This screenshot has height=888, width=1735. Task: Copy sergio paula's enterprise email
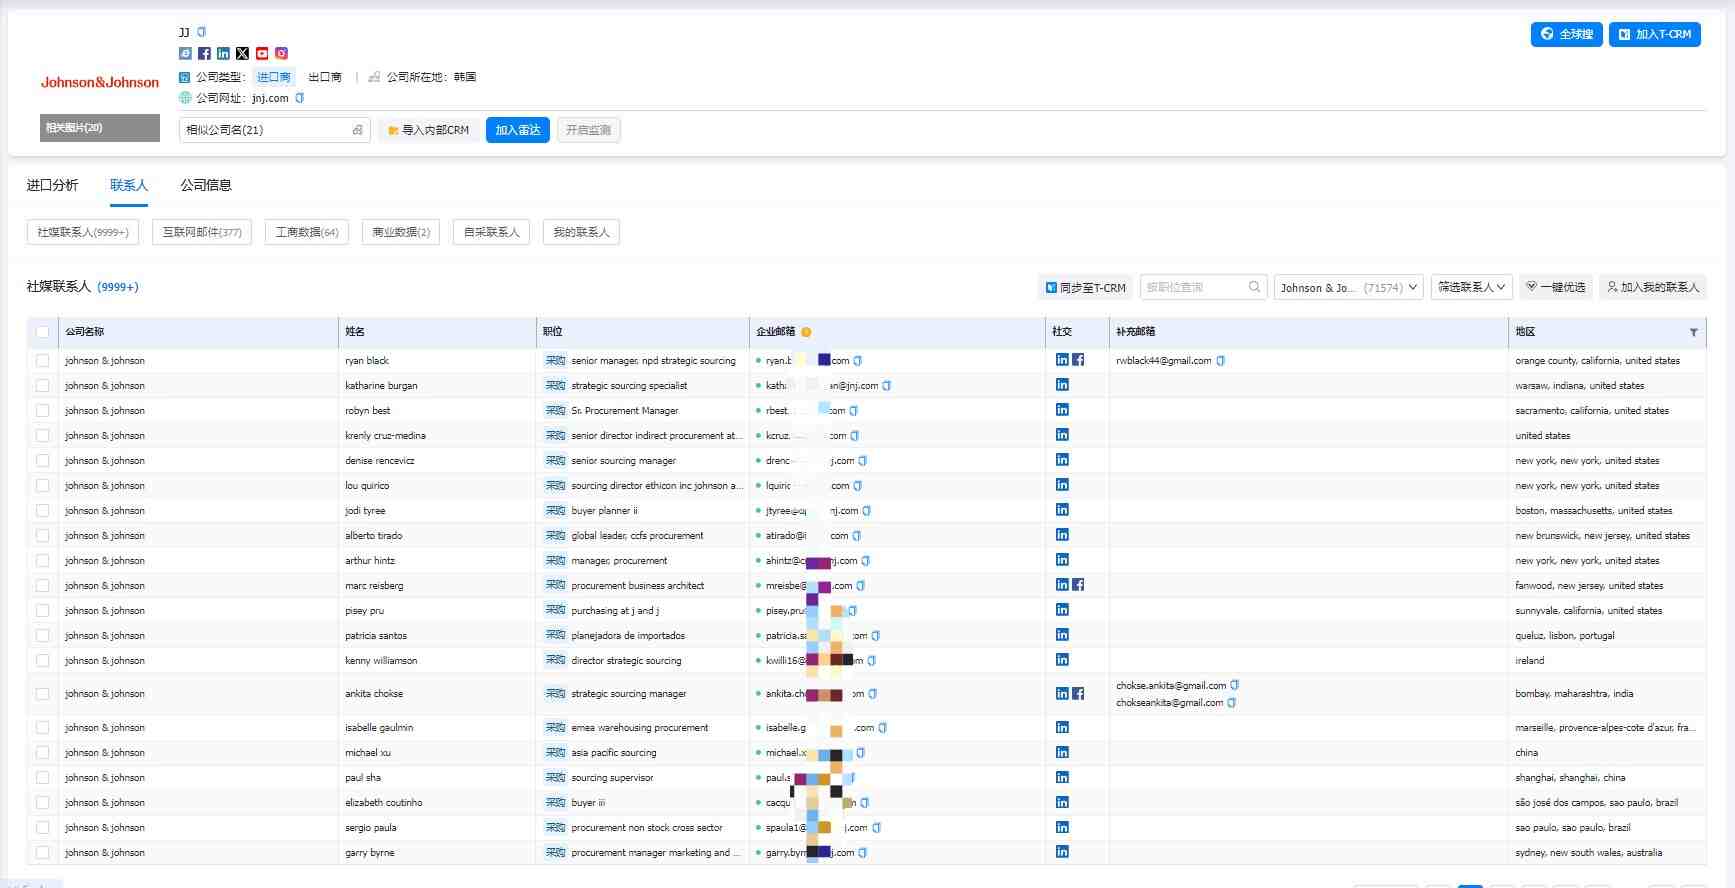[x=876, y=827]
